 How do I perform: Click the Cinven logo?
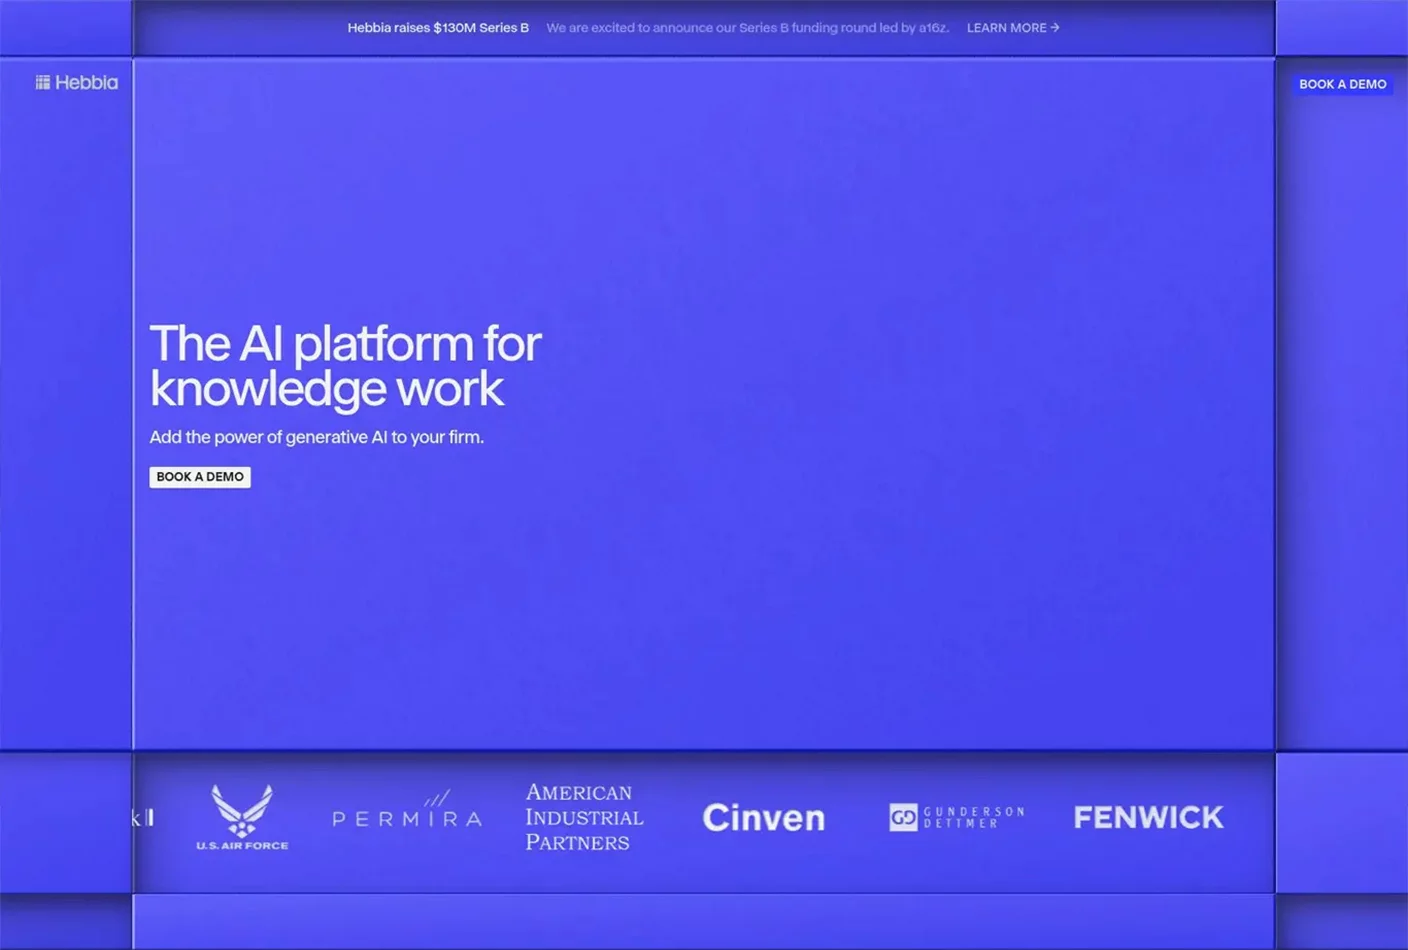[764, 818]
